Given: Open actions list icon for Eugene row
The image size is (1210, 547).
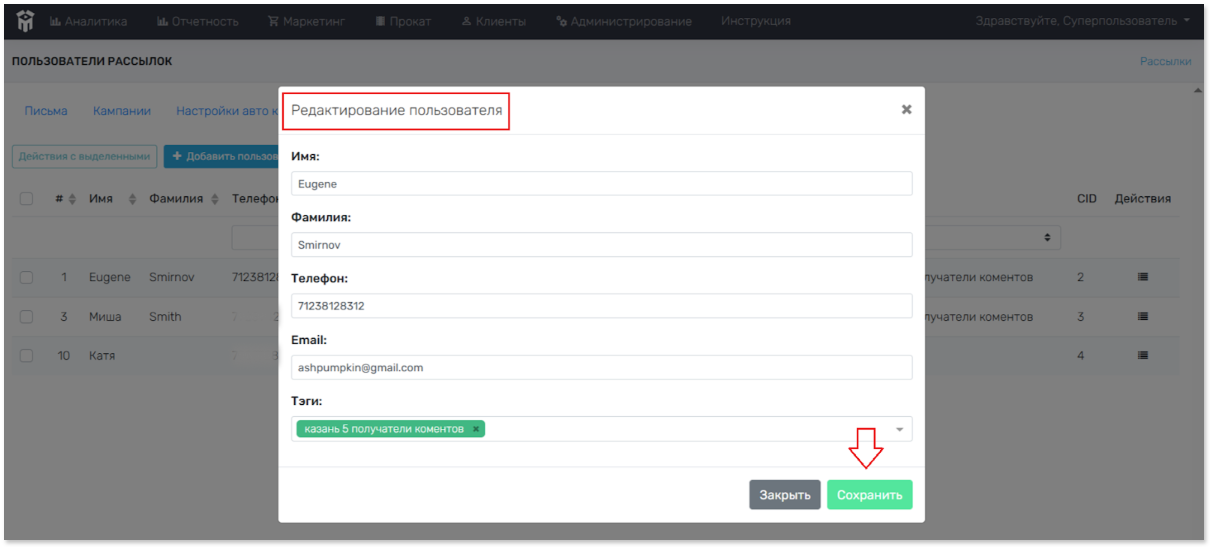Looking at the screenshot, I should coord(1143,277).
